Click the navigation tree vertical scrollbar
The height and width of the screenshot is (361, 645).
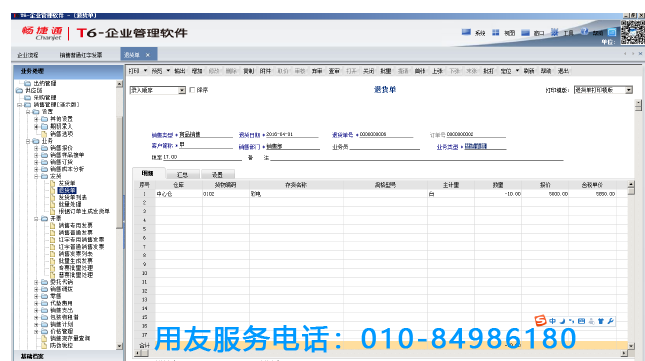(x=119, y=214)
